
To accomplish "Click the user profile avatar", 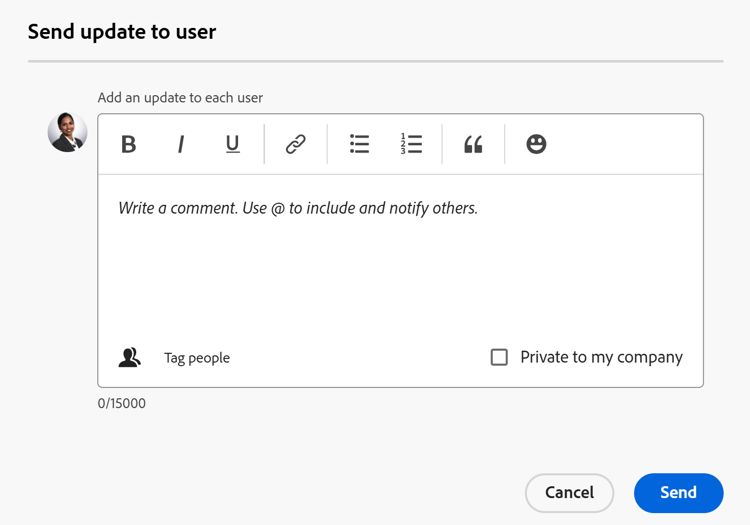I will (67, 132).
